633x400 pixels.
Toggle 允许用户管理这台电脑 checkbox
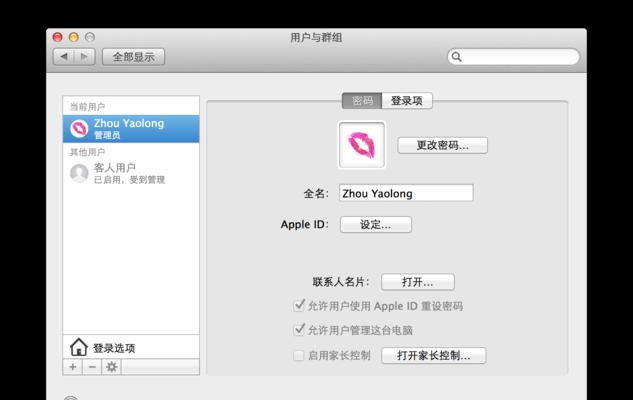click(299, 330)
